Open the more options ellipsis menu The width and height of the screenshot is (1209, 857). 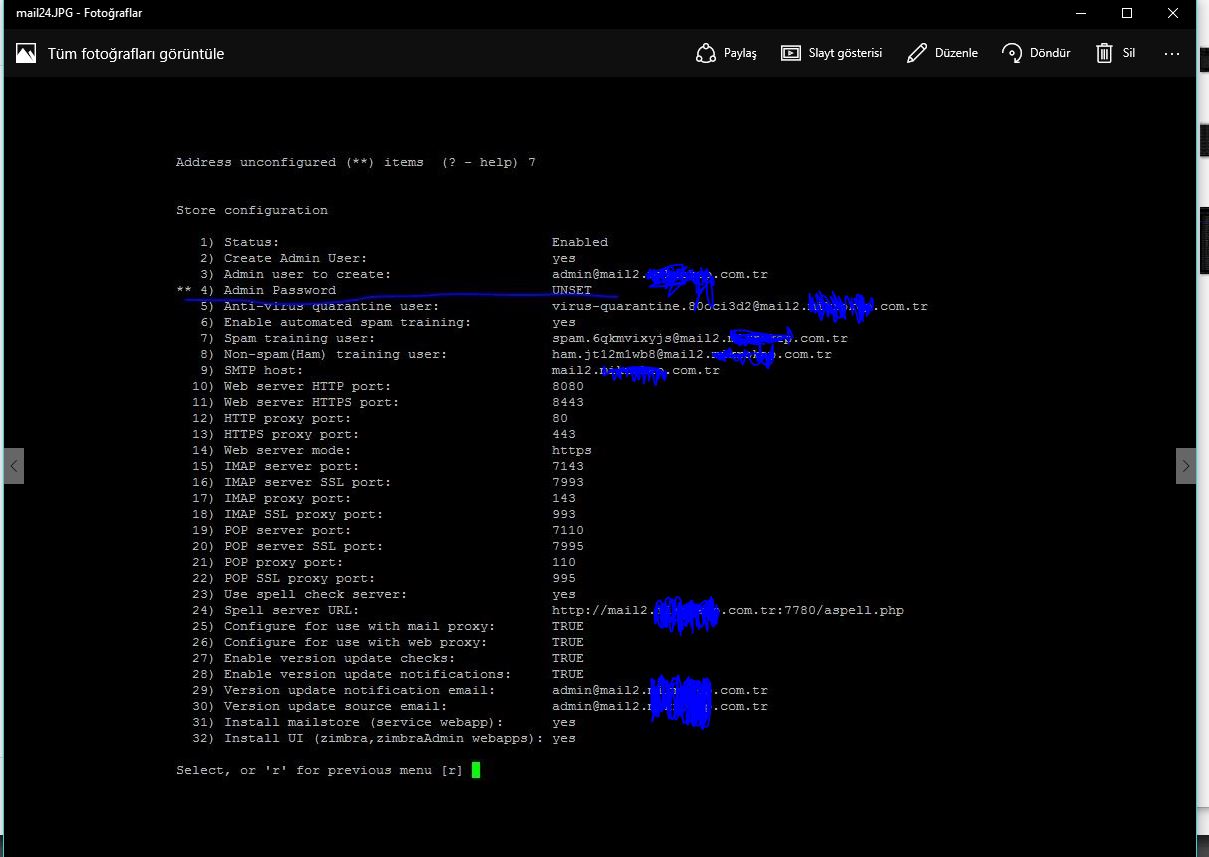coord(1172,53)
